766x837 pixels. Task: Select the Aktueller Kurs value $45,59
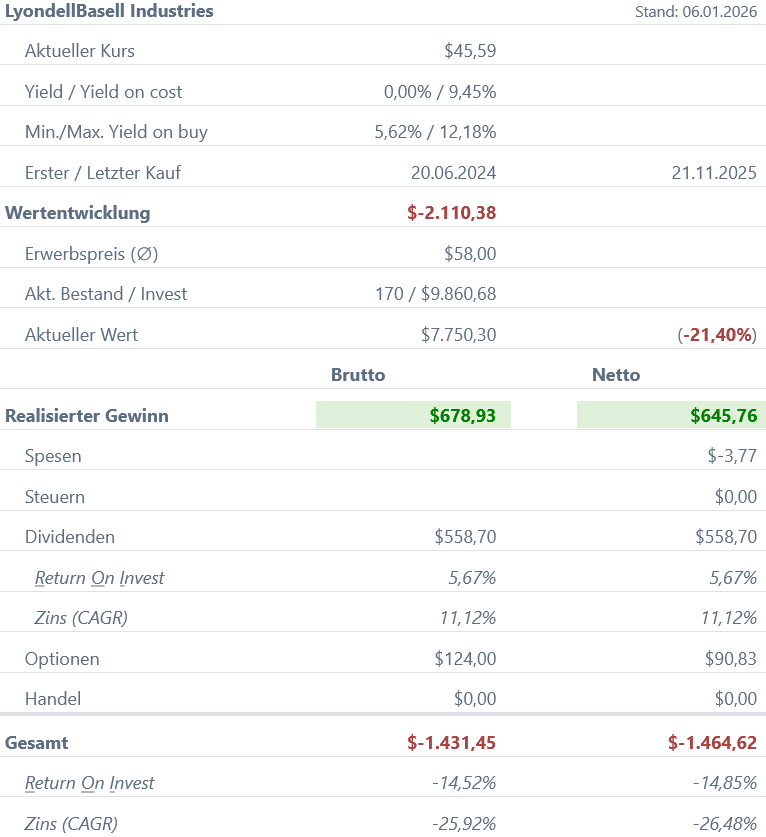tap(470, 51)
